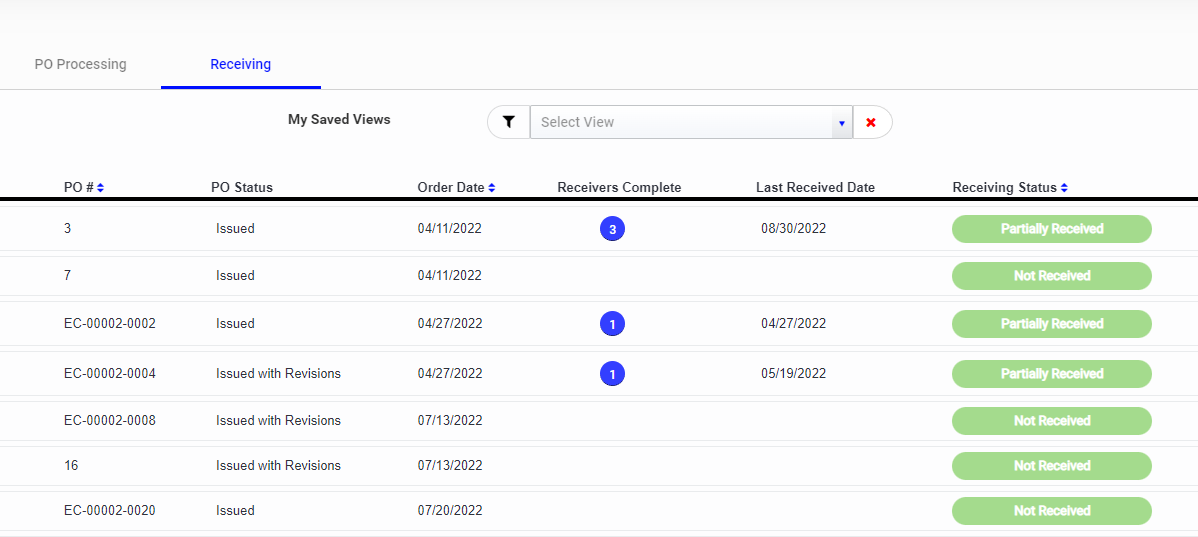Select PO number 16 cell
Image resolution: width=1198 pixels, height=537 pixels.
pyautogui.click(x=71, y=466)
